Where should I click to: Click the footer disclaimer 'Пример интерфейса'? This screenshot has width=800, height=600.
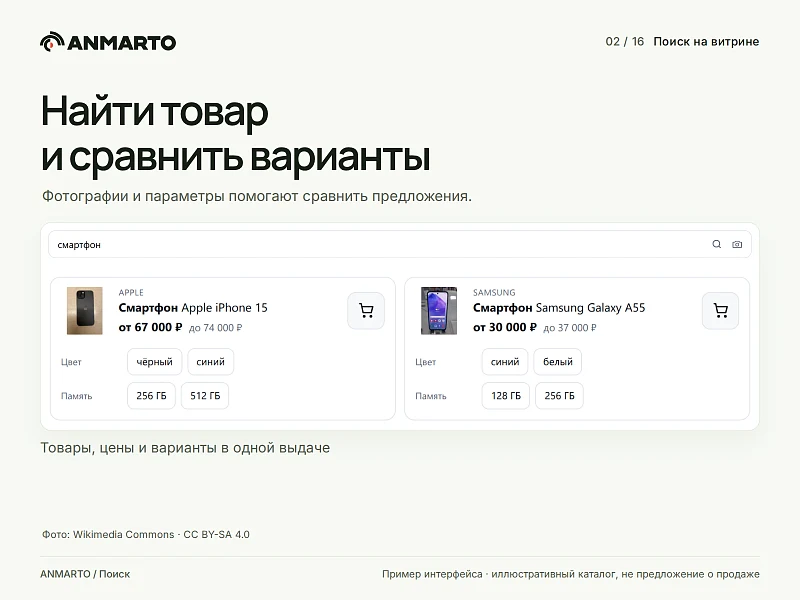(x=432, y=574)
